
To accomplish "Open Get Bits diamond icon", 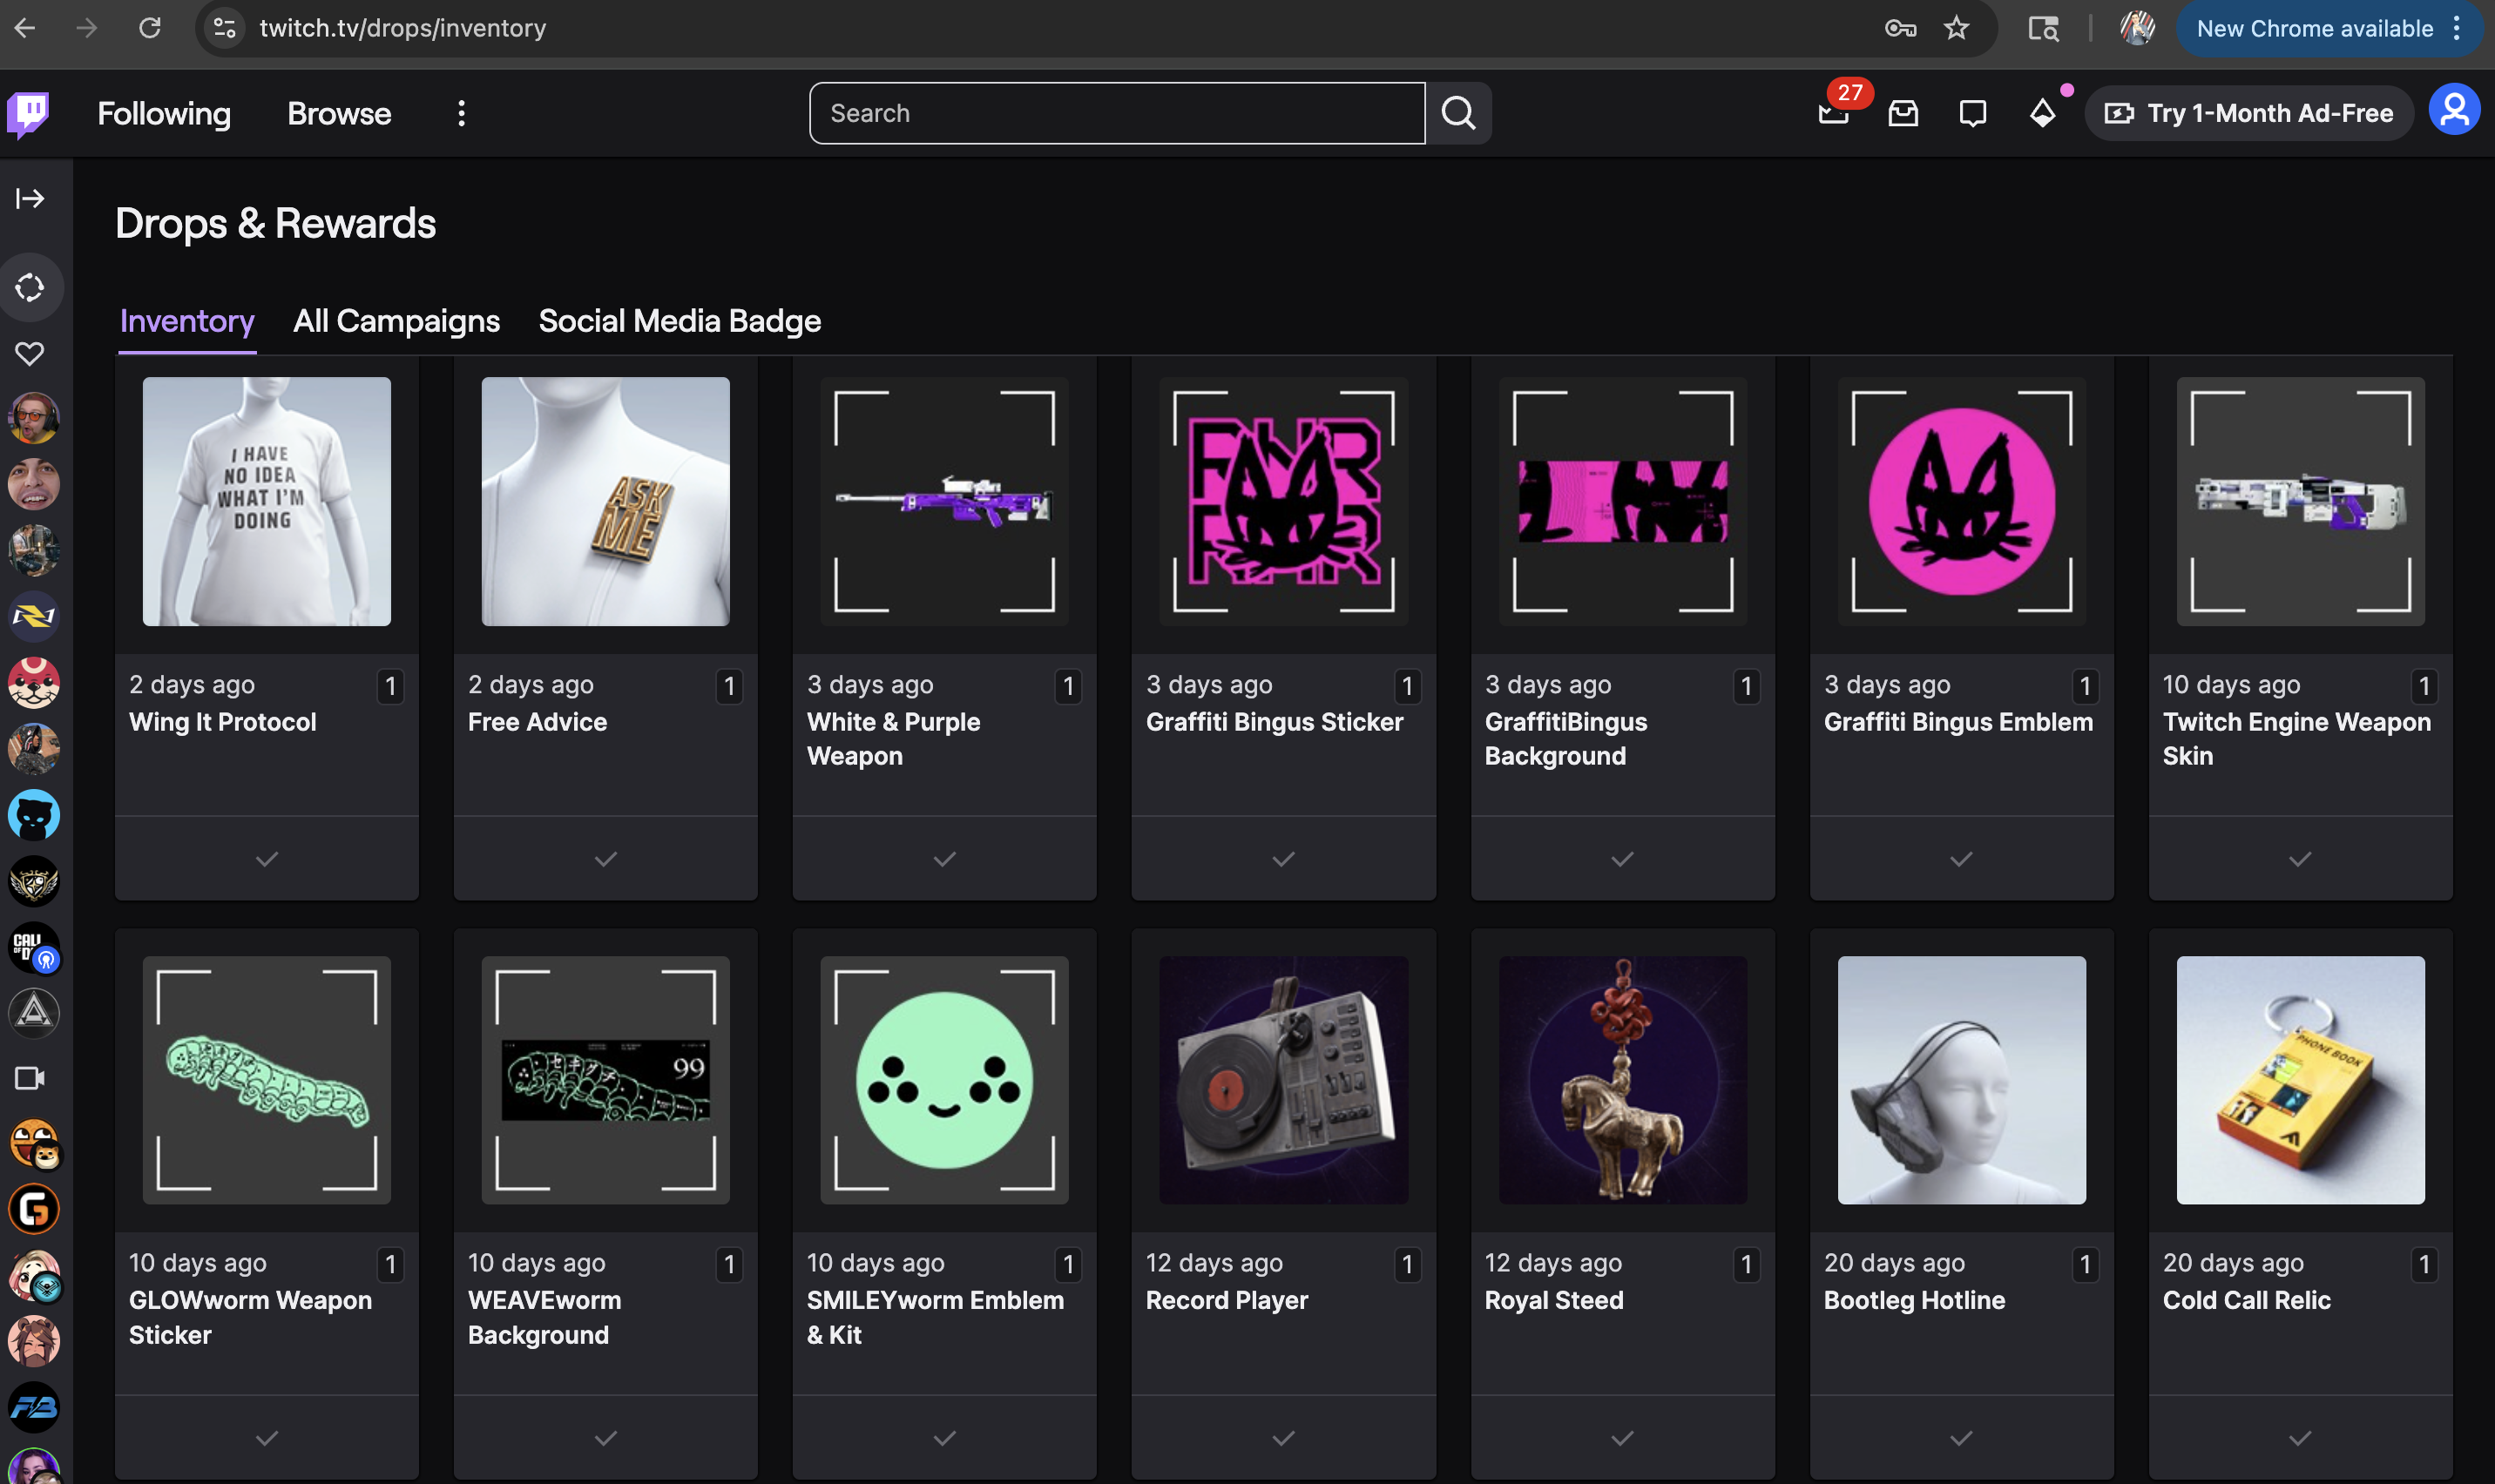I will (2042, 113).
